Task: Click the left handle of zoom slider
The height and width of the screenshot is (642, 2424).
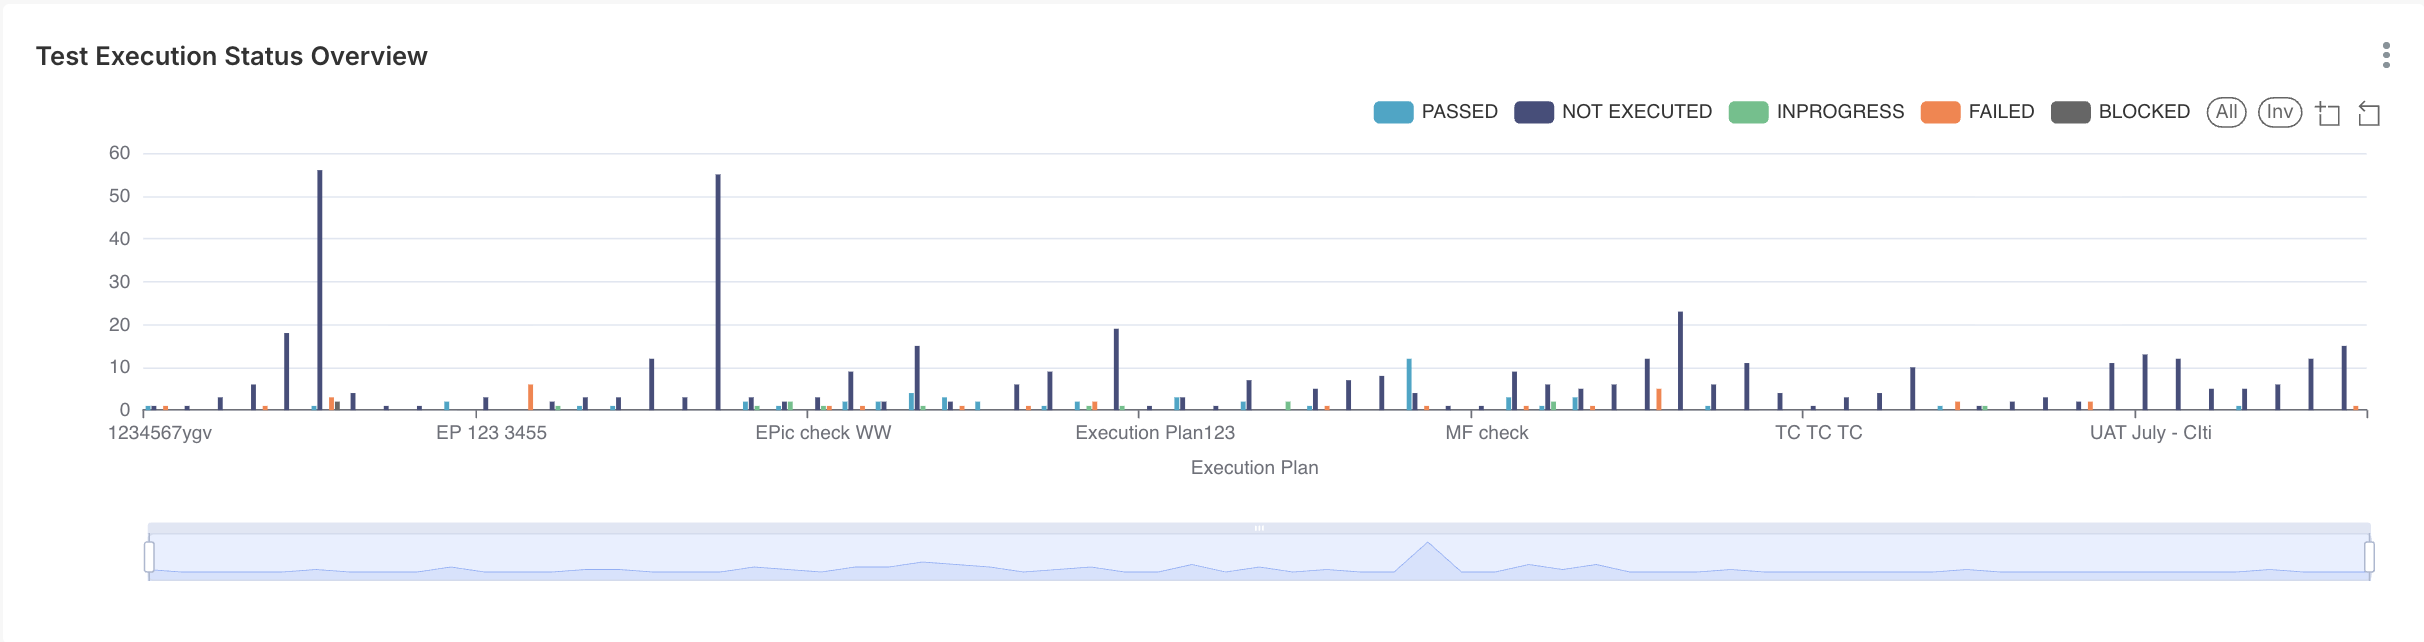Action: 149,556
